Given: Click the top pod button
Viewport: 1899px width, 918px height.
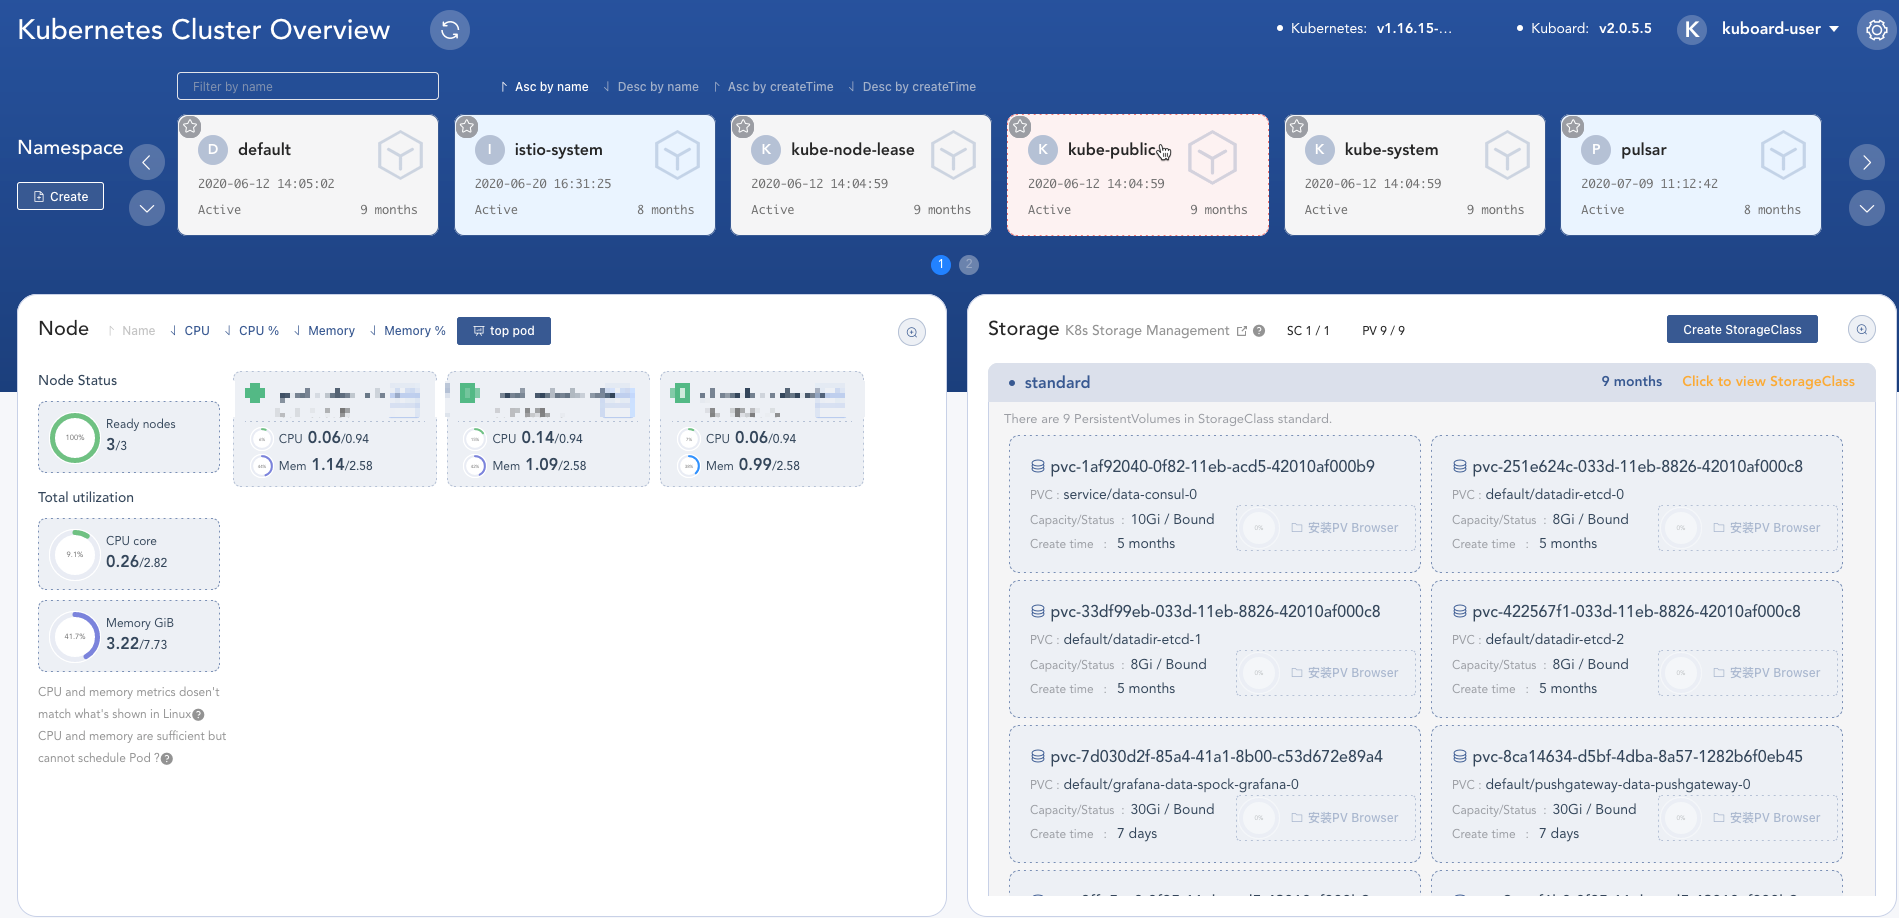Looking at the screenshot, I should 504,331.
